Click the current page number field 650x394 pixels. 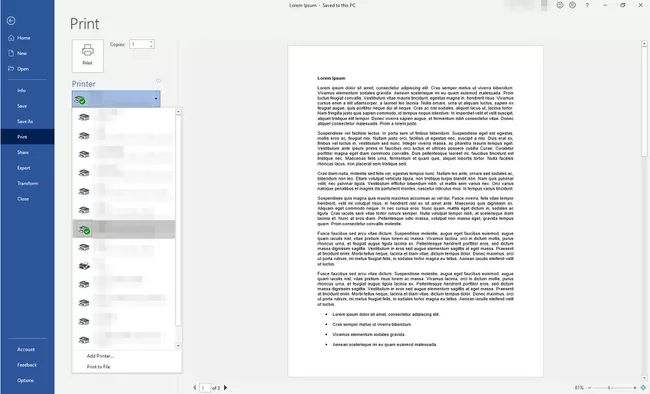(205, 388)
